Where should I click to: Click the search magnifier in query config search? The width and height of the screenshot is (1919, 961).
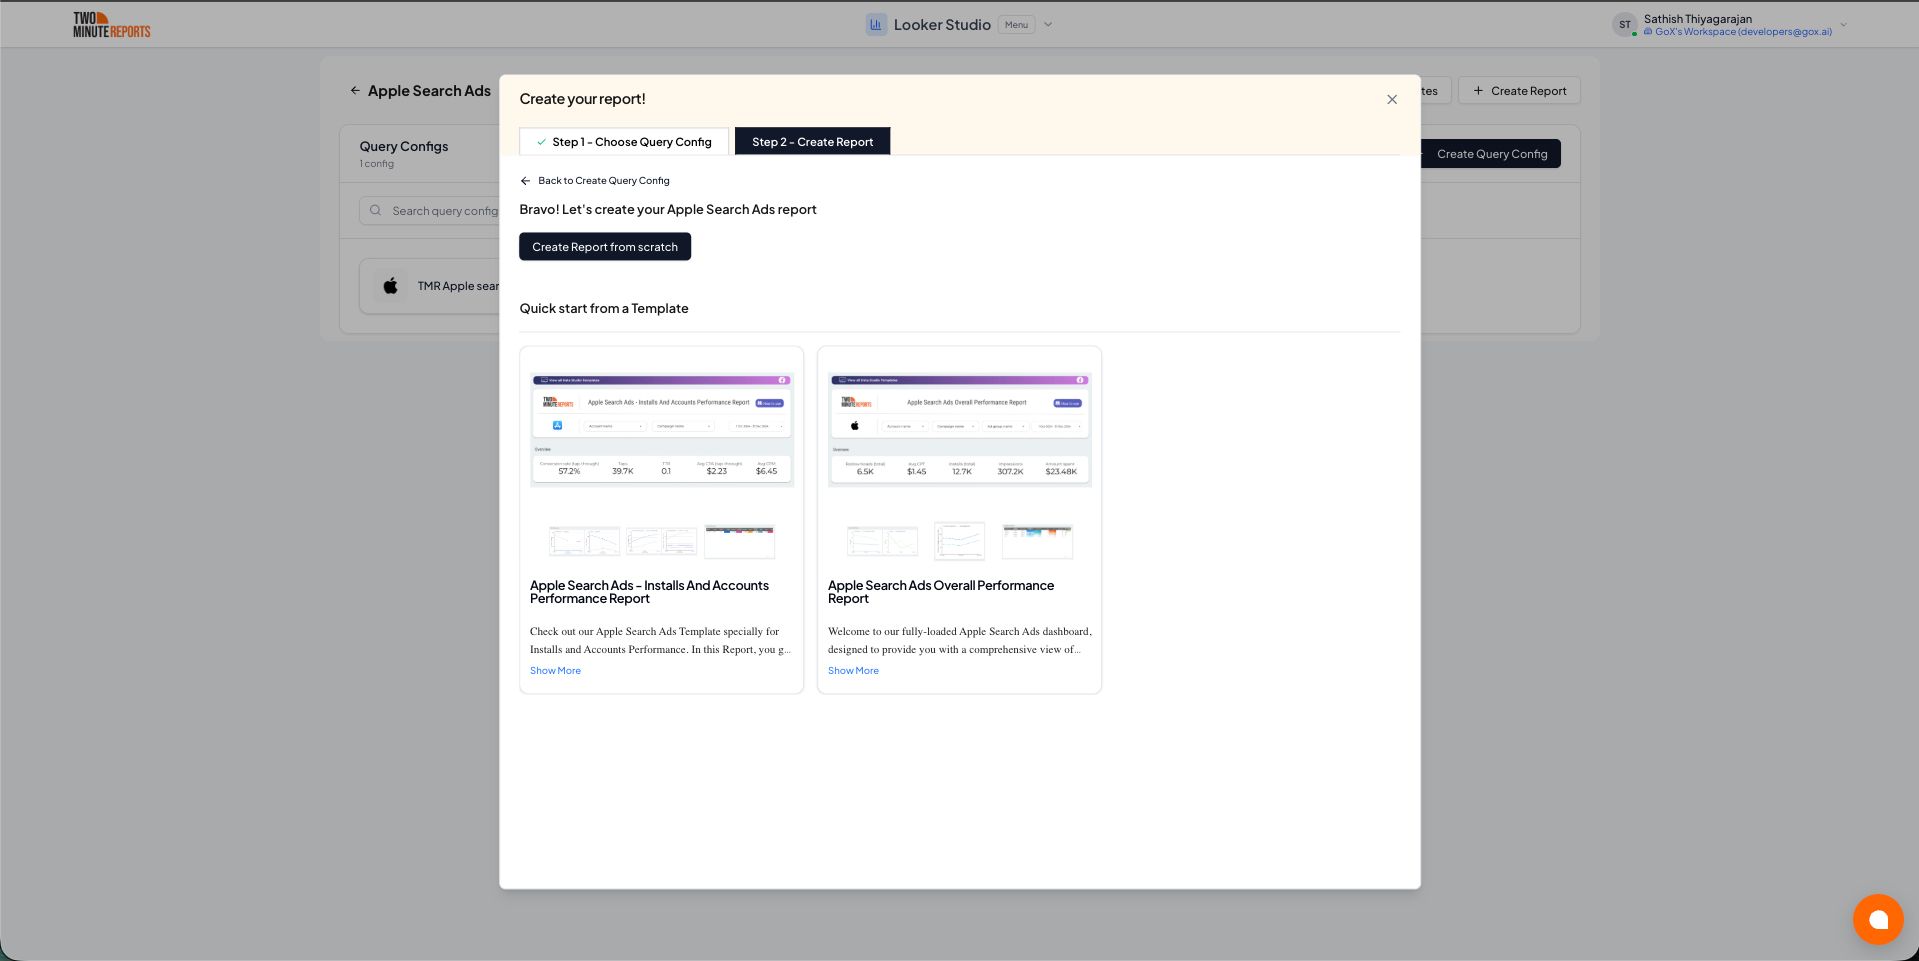(375, 210)
